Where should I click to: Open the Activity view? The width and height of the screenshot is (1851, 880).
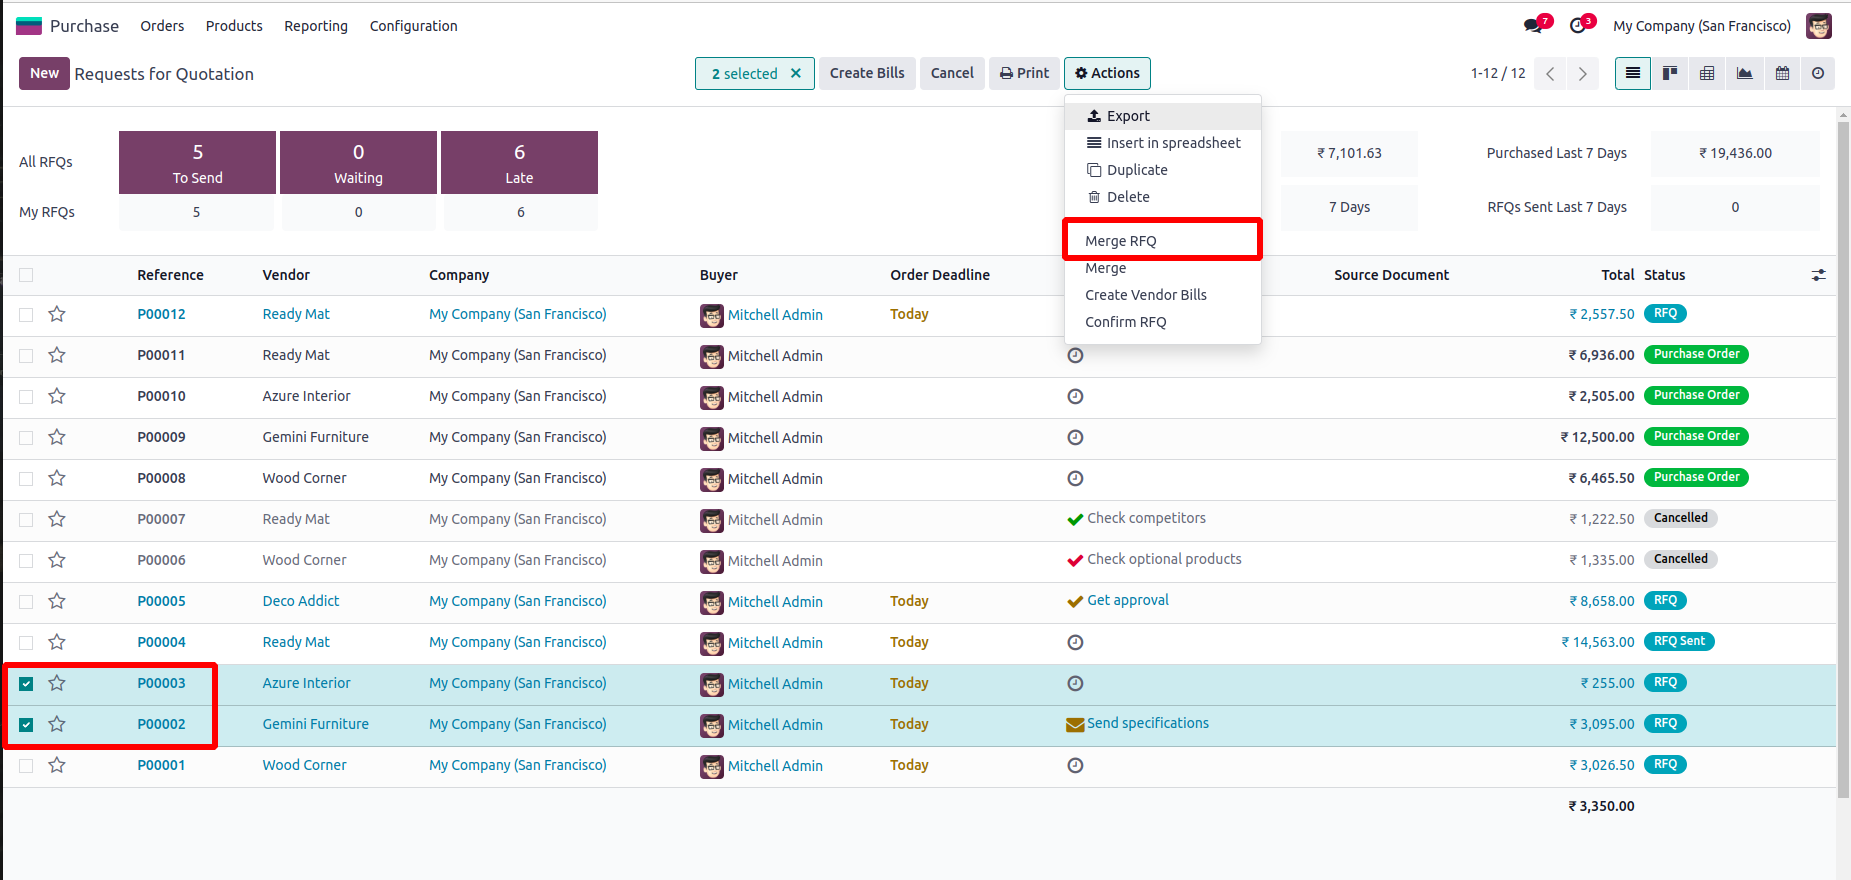pyautogui.click(x=1818, y=73)
